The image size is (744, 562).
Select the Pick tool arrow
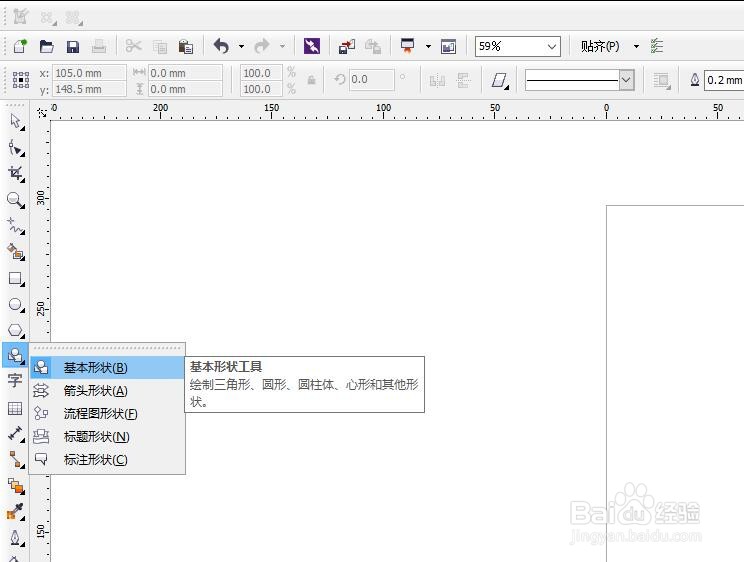pos(16,122)
